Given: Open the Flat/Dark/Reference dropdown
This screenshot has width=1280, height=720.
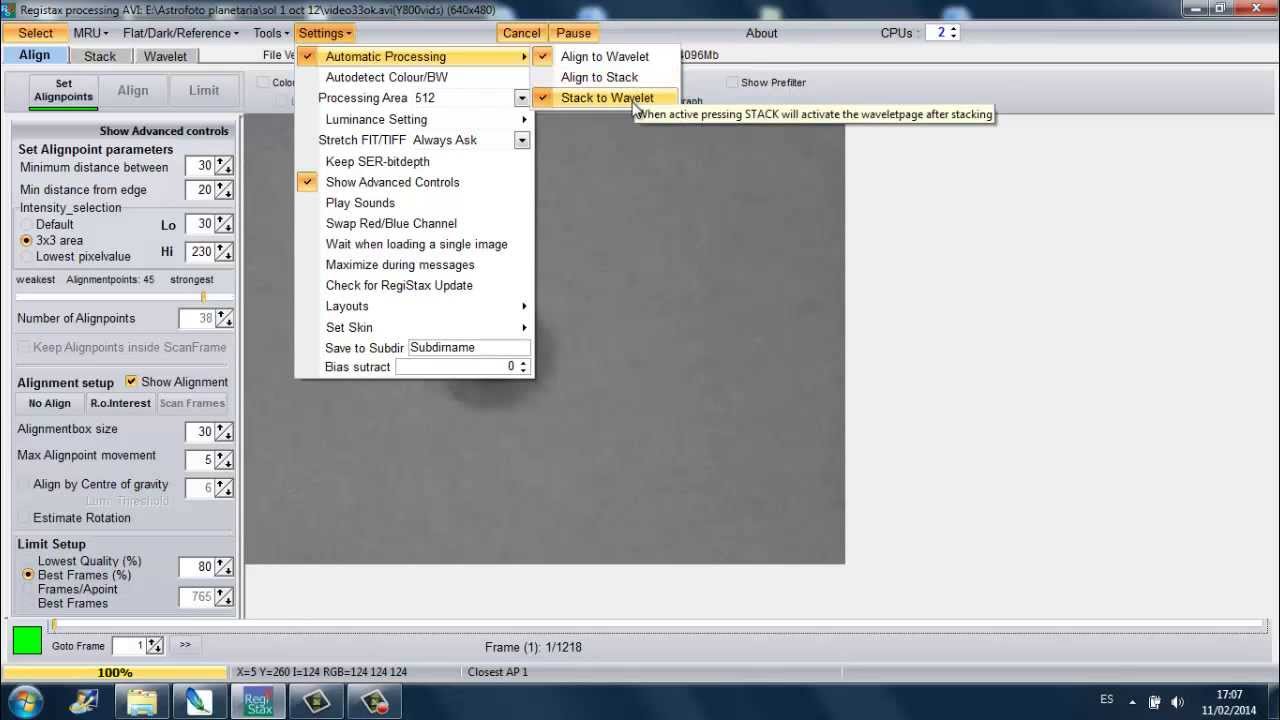Looking at the screenshot, I should pyautogui.click(x=180, y=33).
